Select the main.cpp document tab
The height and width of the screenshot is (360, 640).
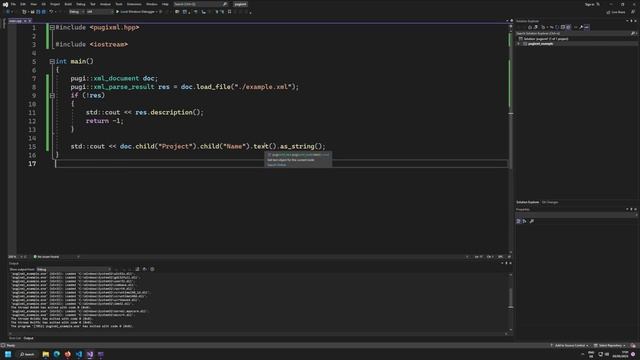(x=16, y=21)
